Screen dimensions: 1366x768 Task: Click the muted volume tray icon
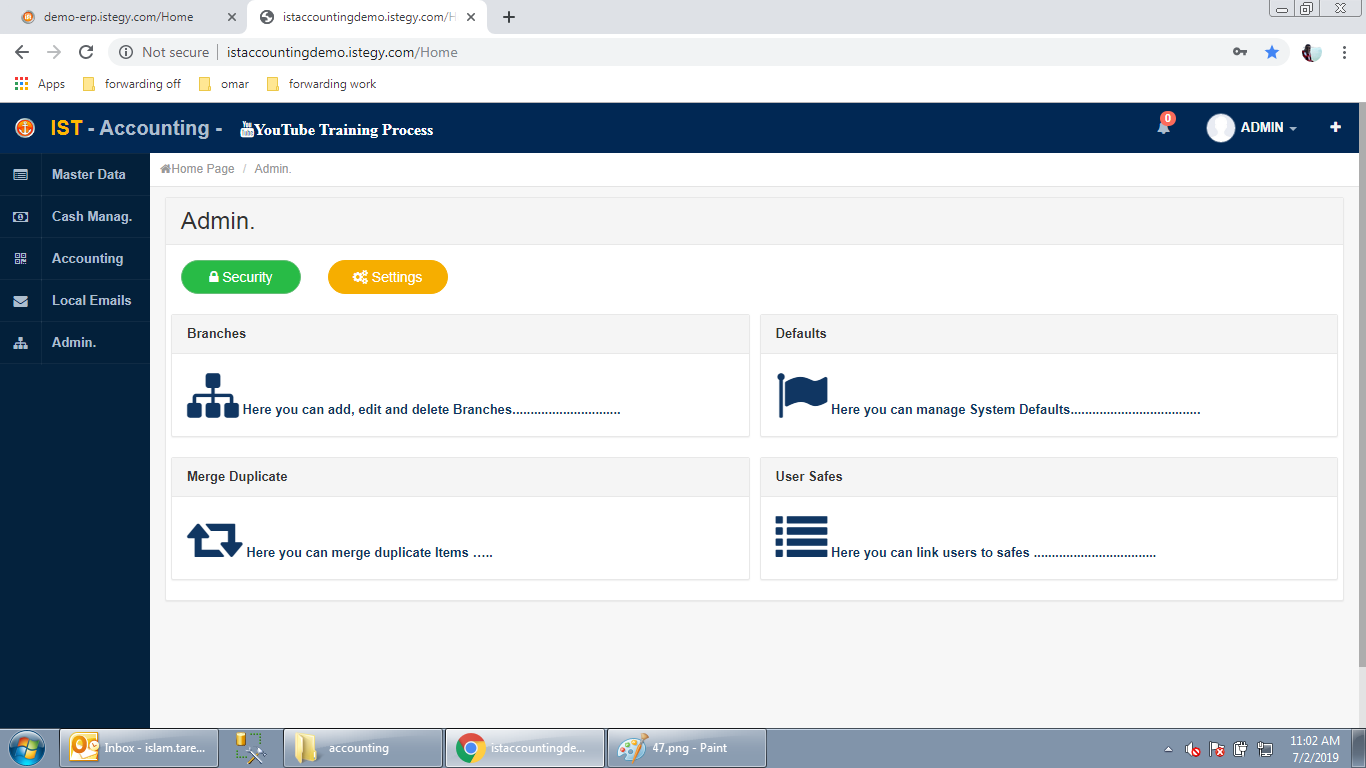(1192, 749)
